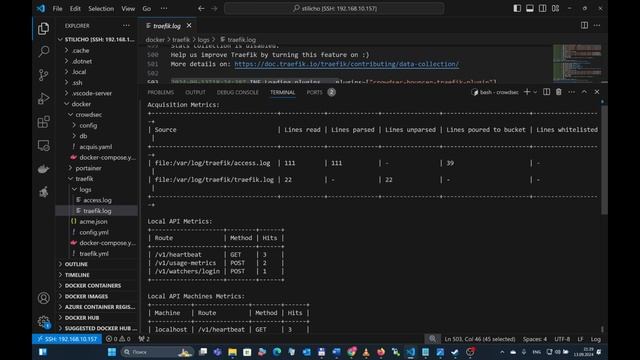Expand the OUTLINE section
The image size is (640, 360).
coord(76,264)
